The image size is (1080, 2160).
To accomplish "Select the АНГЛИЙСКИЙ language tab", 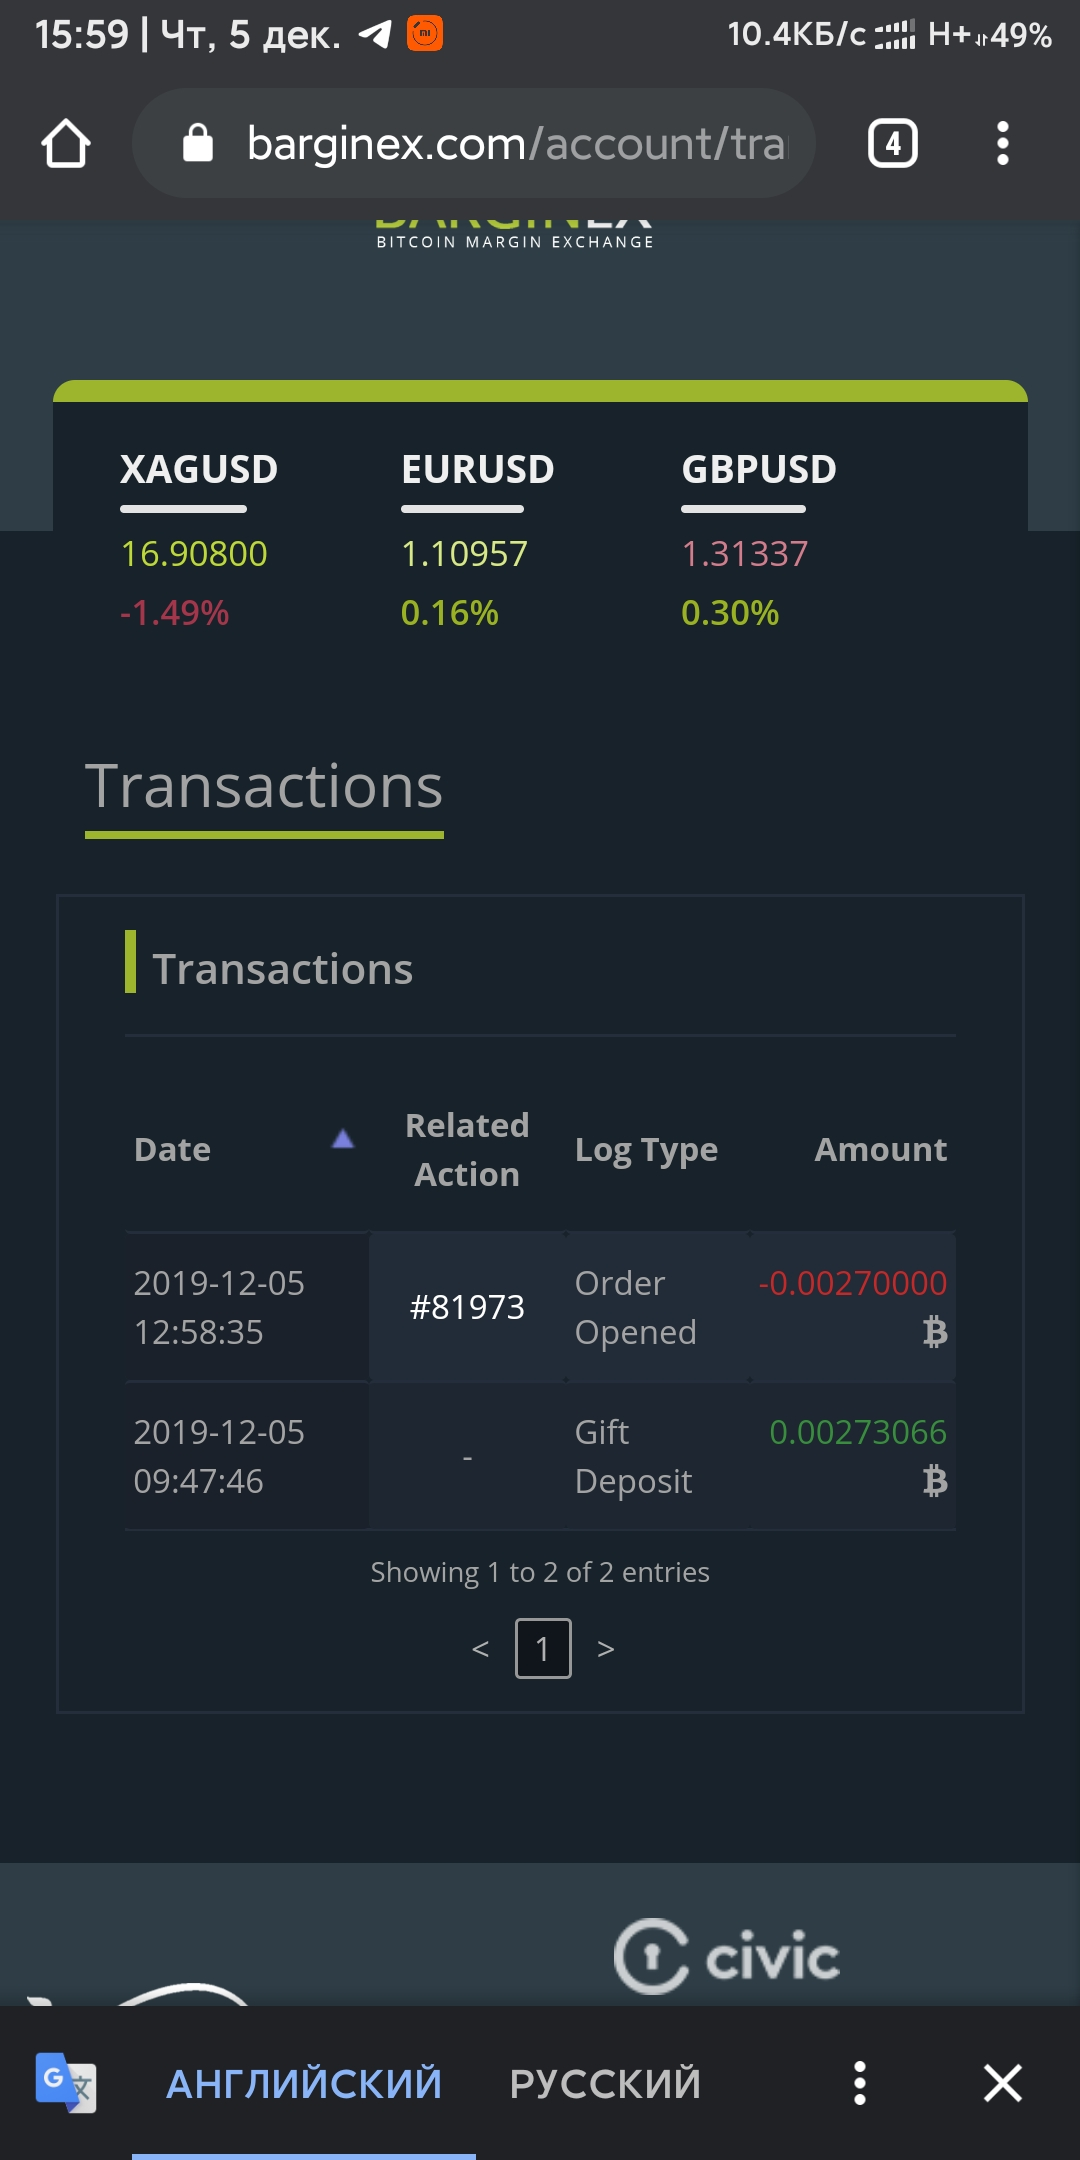I will pyautogui.click(x=304, y=2084).
